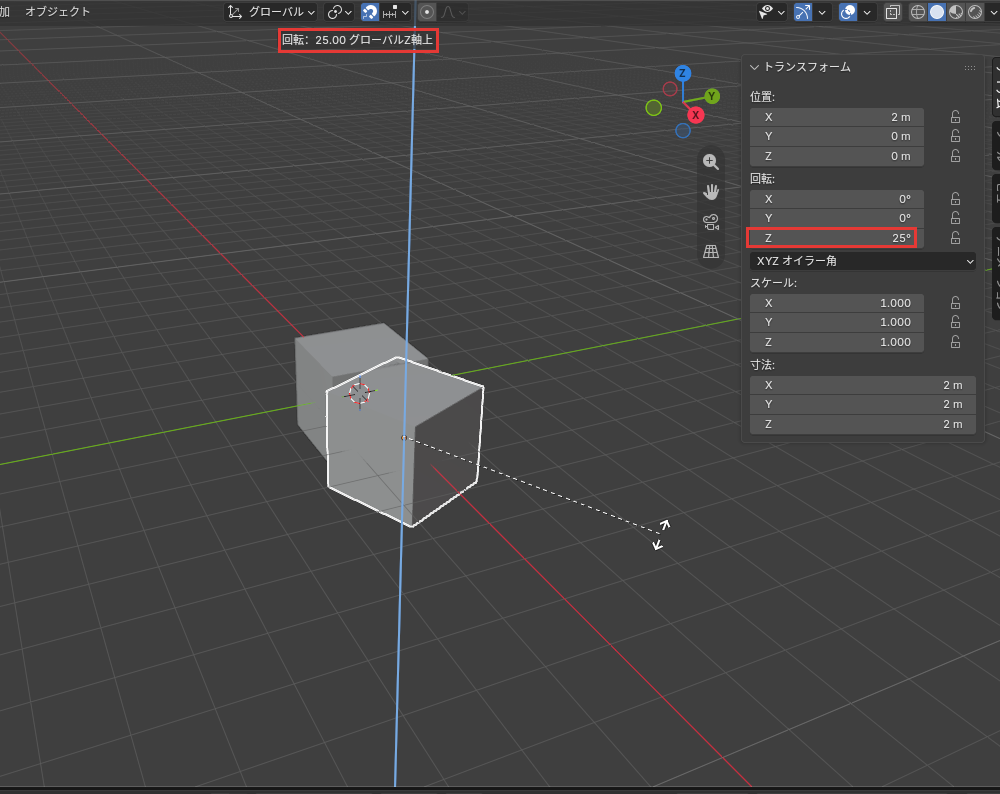Click the zoom magnifier icon in viewport
Screen dimensions: 1000x794
pos(710,162)
